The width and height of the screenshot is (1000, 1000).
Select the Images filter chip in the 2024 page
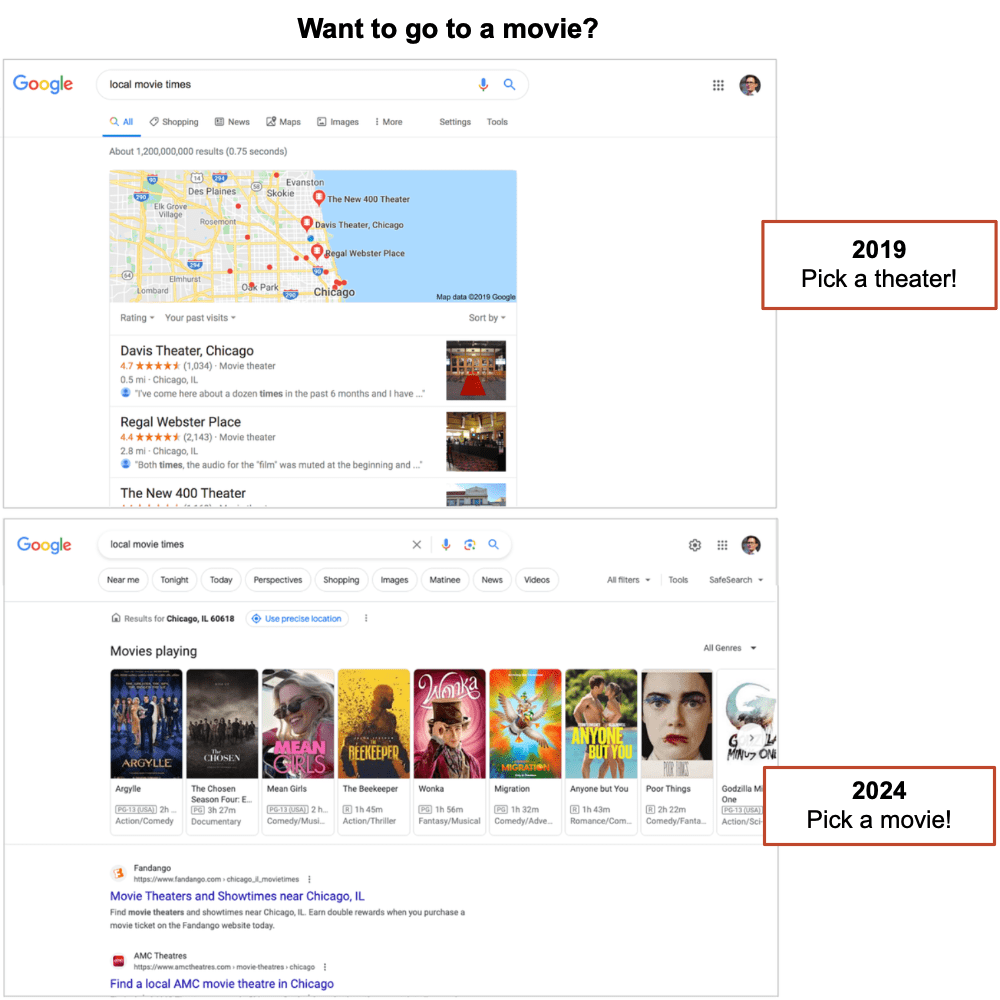pos(394,580)
